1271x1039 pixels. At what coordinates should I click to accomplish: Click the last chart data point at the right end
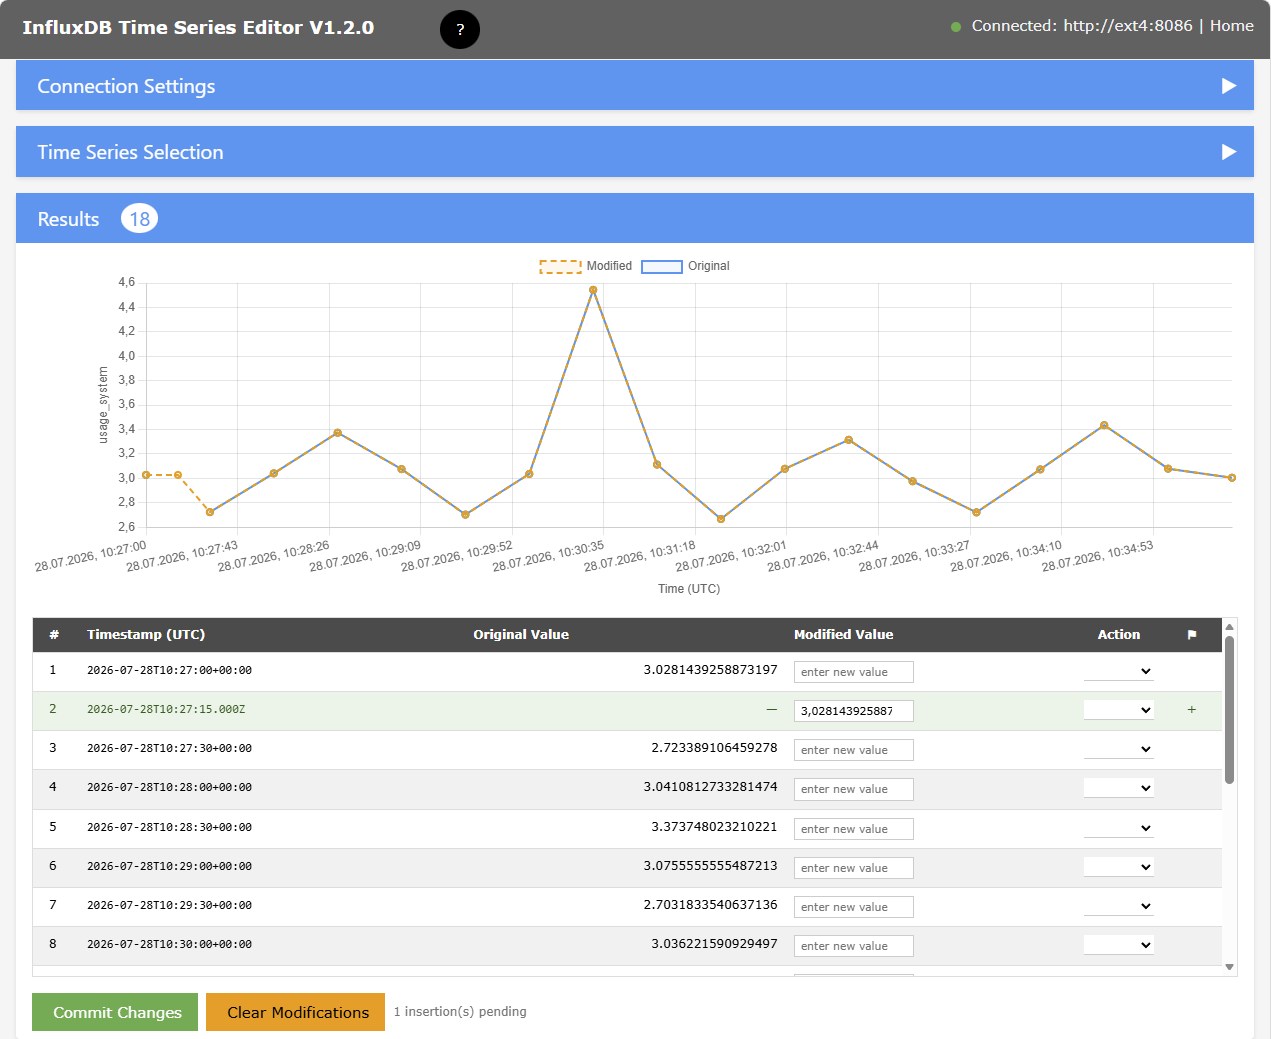click(x=1232, y=478)
